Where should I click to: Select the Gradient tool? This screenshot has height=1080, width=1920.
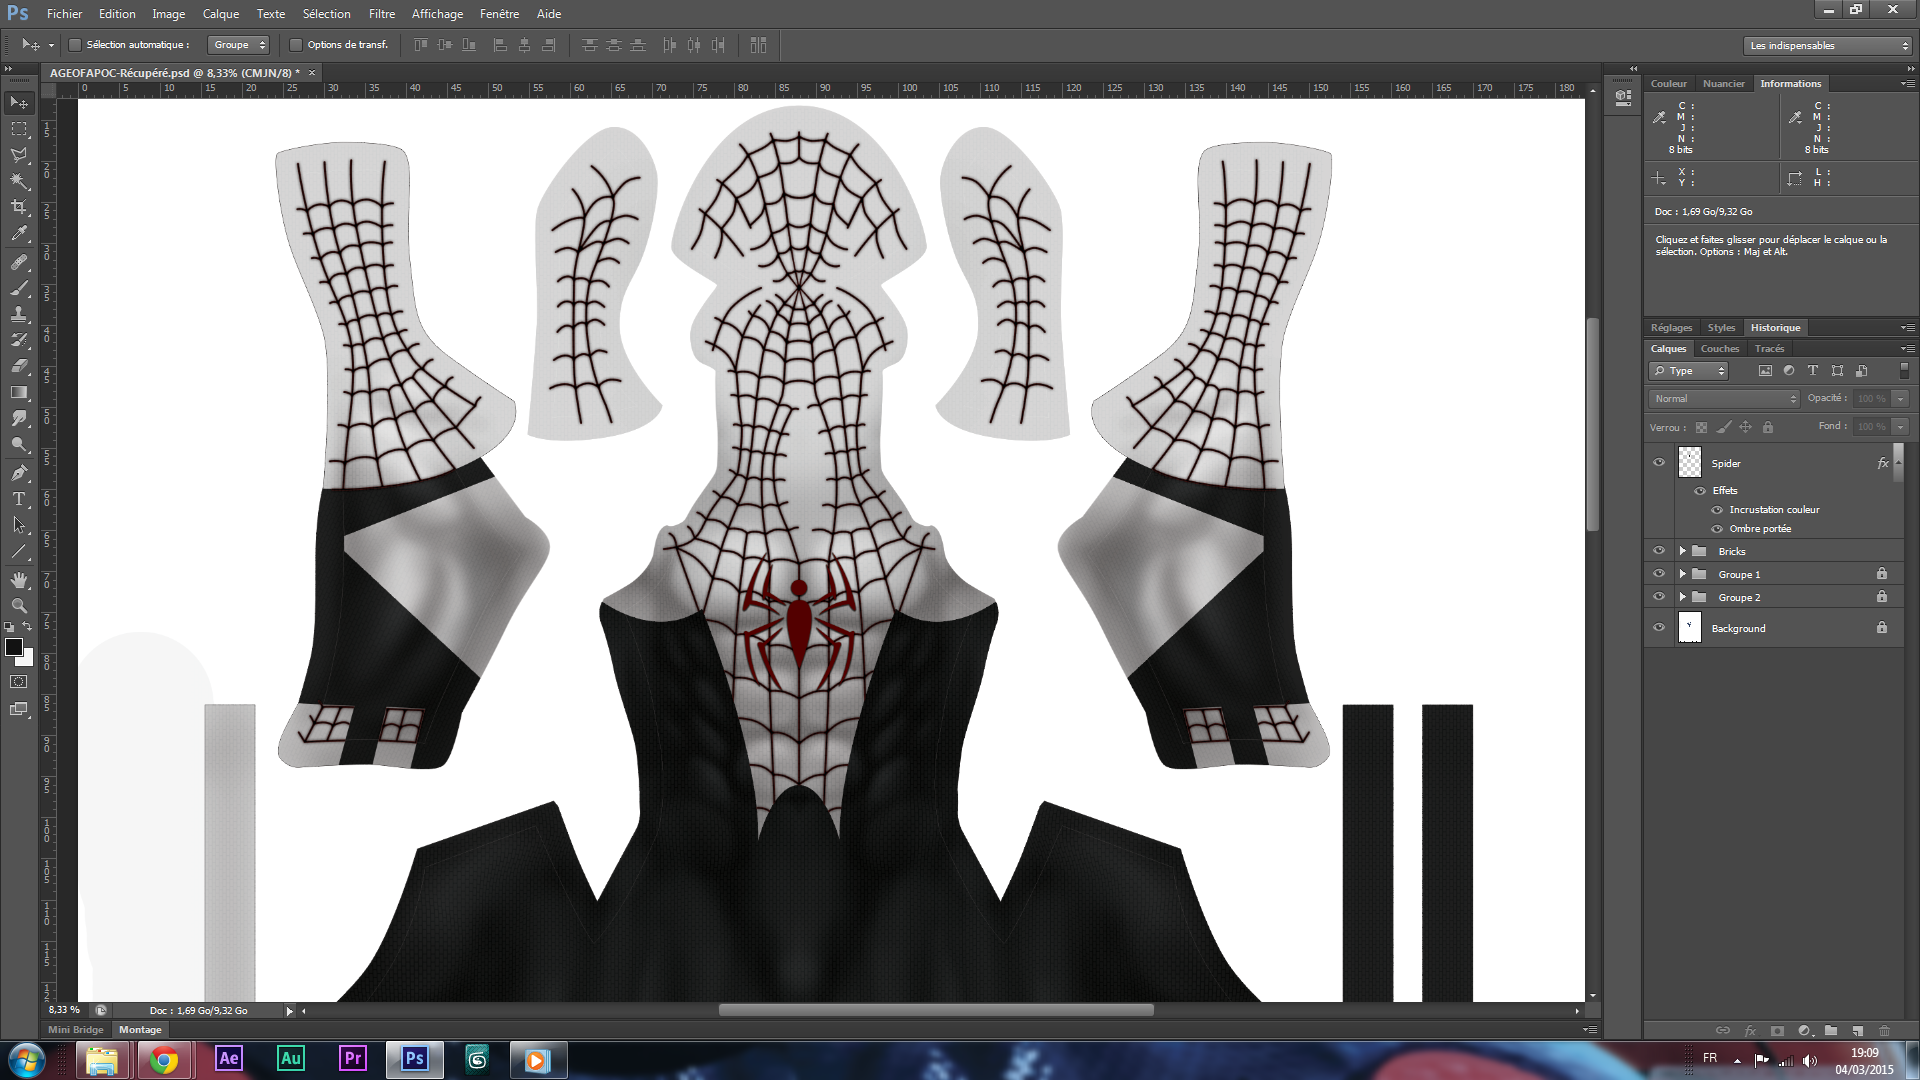(x=19, y=392)
